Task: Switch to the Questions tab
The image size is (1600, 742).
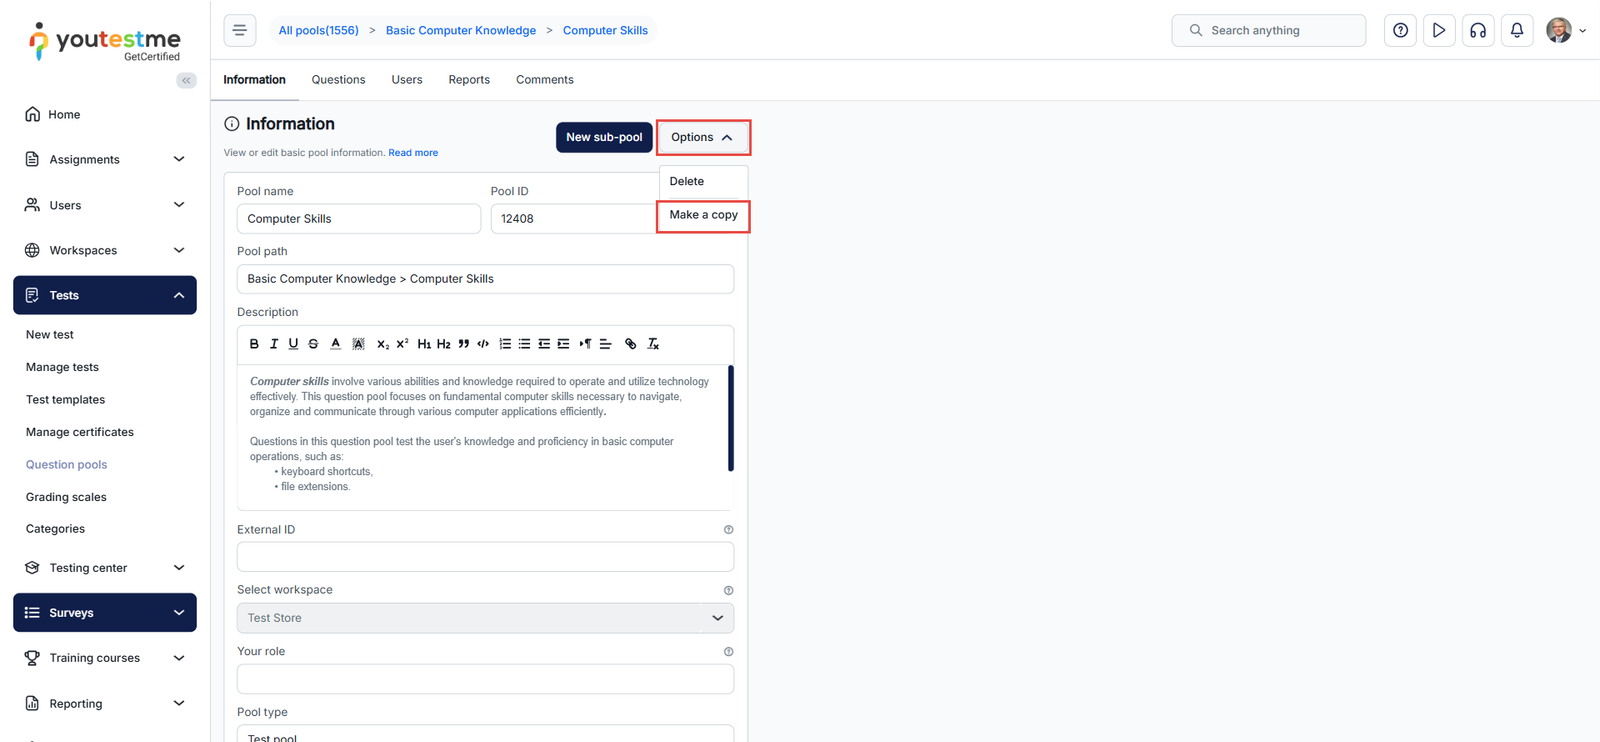Action: tap(338, 80)
